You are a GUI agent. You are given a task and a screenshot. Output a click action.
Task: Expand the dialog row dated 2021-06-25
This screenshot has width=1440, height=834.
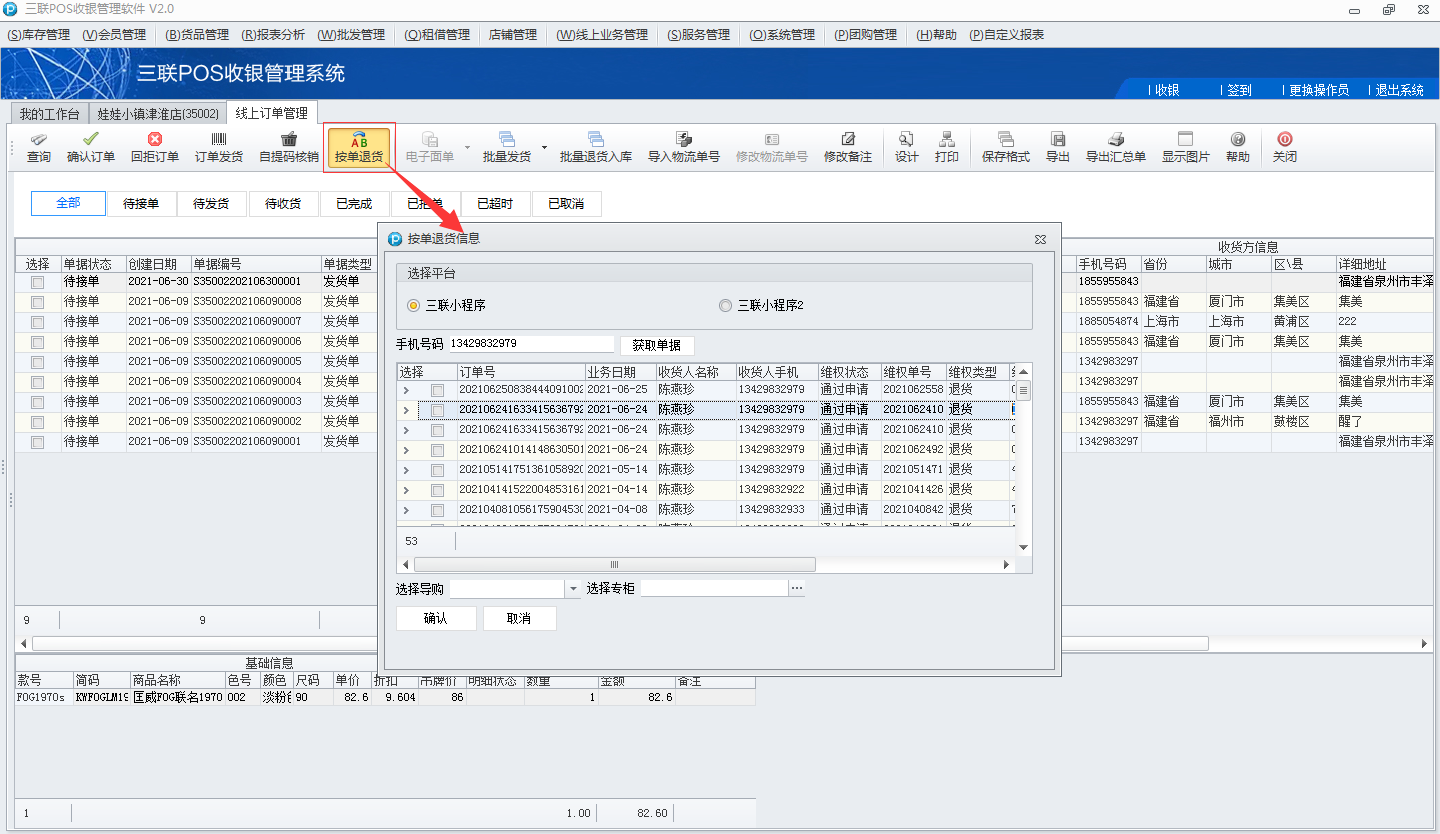click(x=406, y=390)
